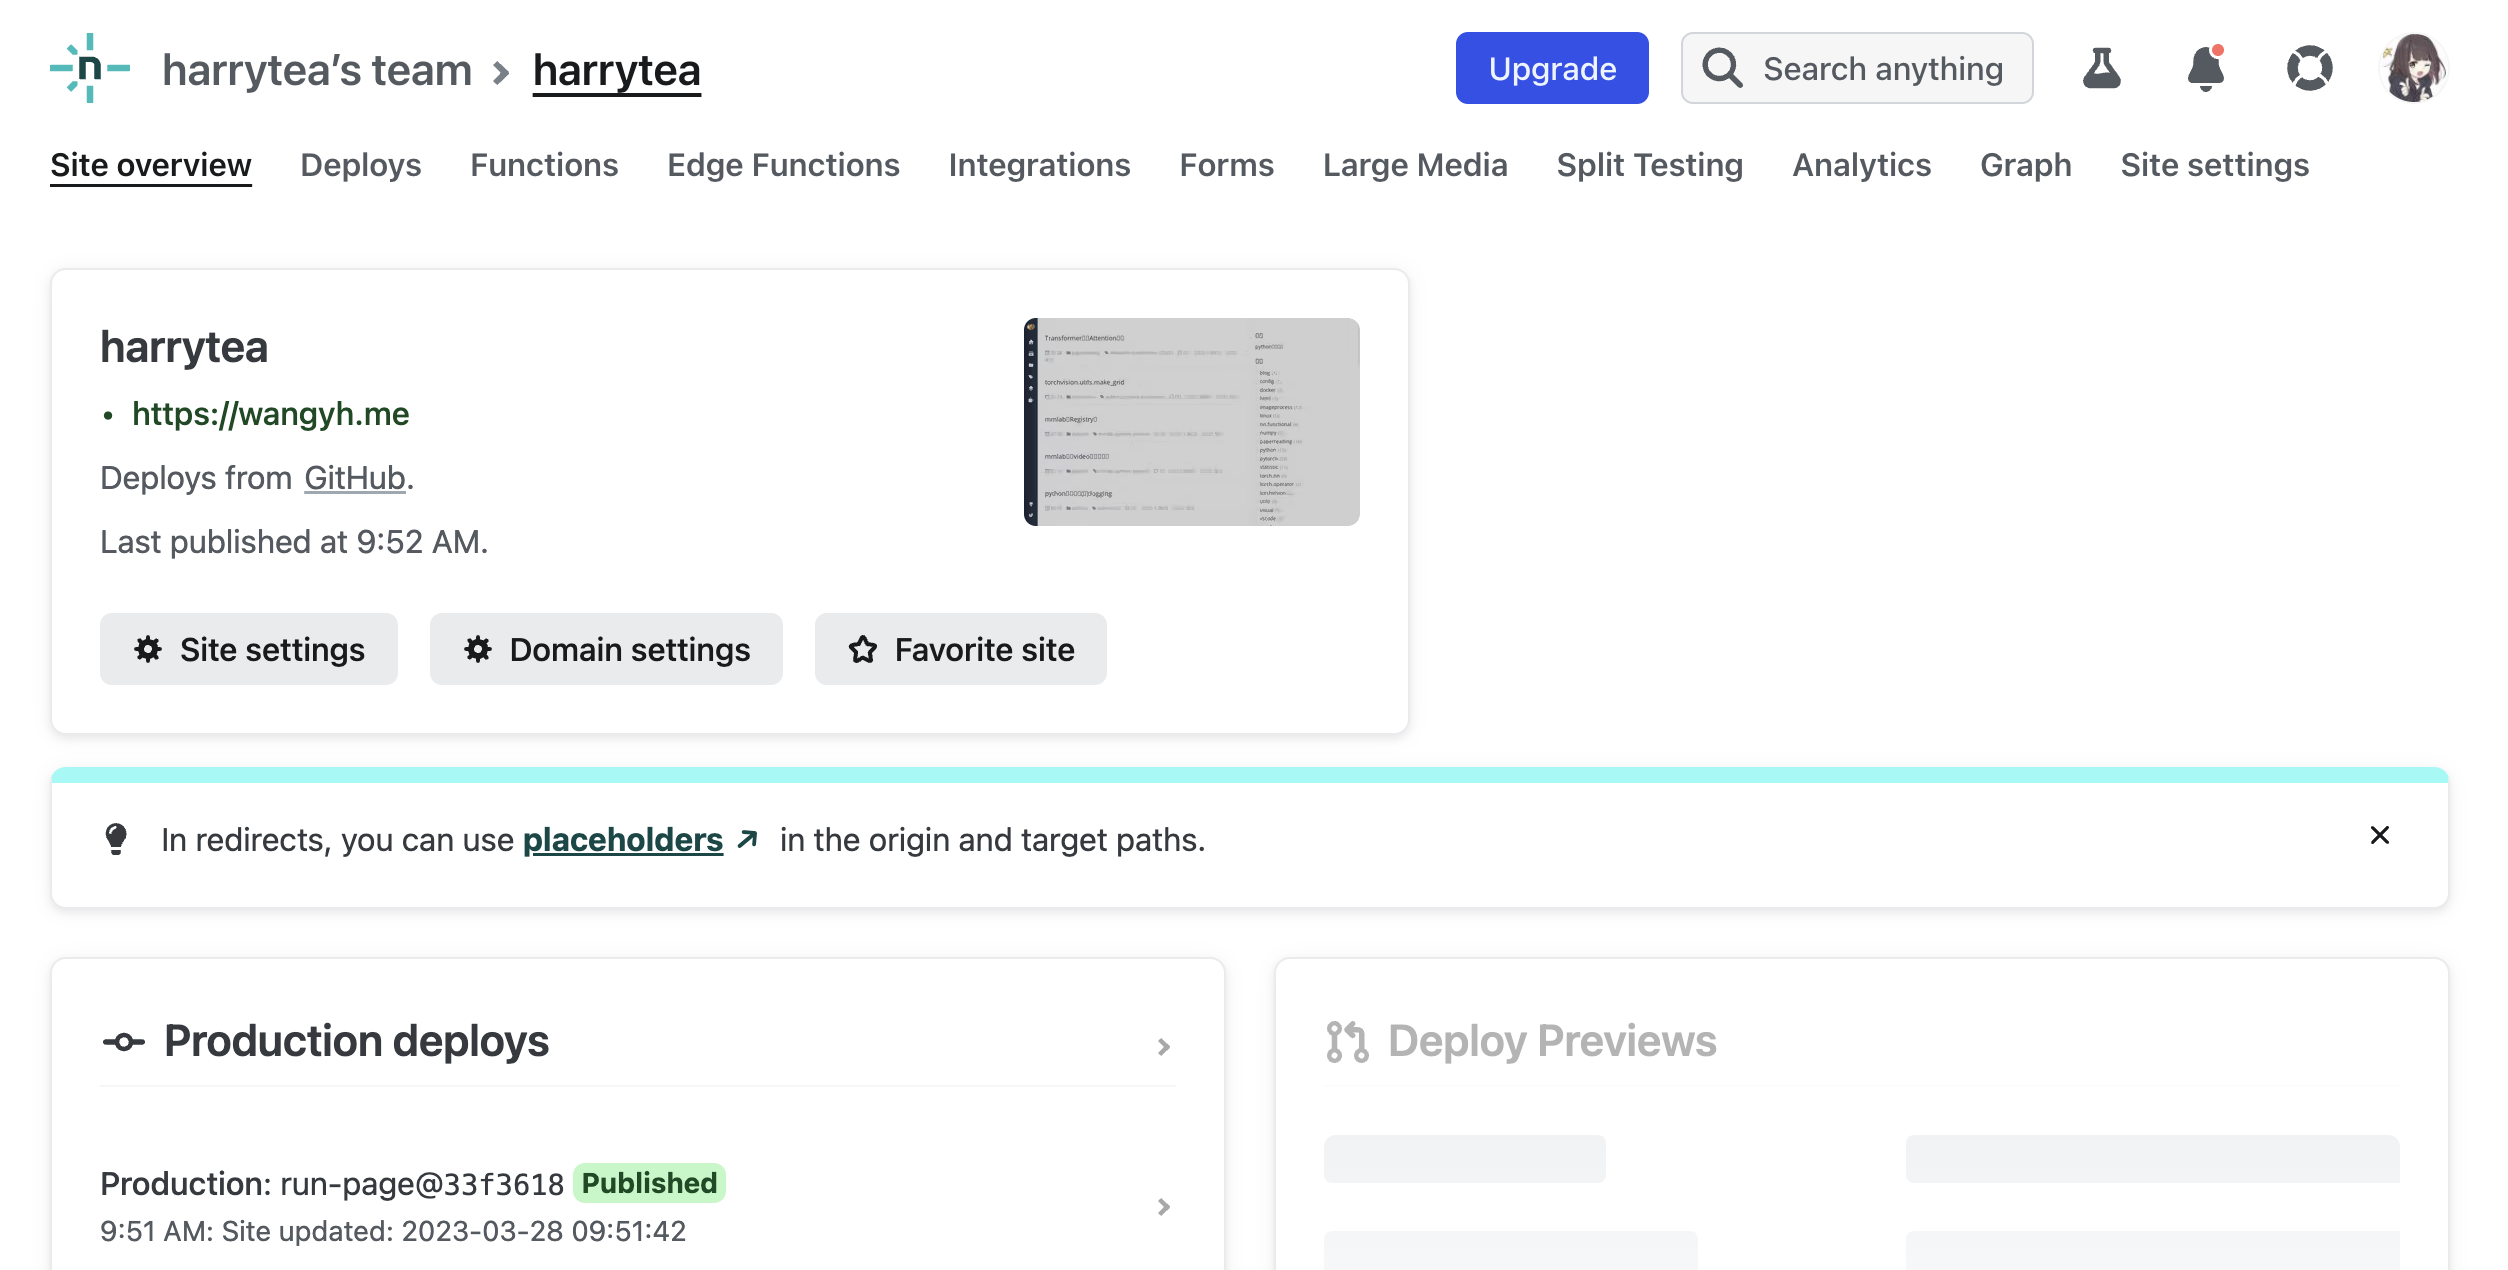The width and height of the screenshot is (2508, 1270).
Task: Dismiss the redirects placeholders tip
Action: 2379,835
